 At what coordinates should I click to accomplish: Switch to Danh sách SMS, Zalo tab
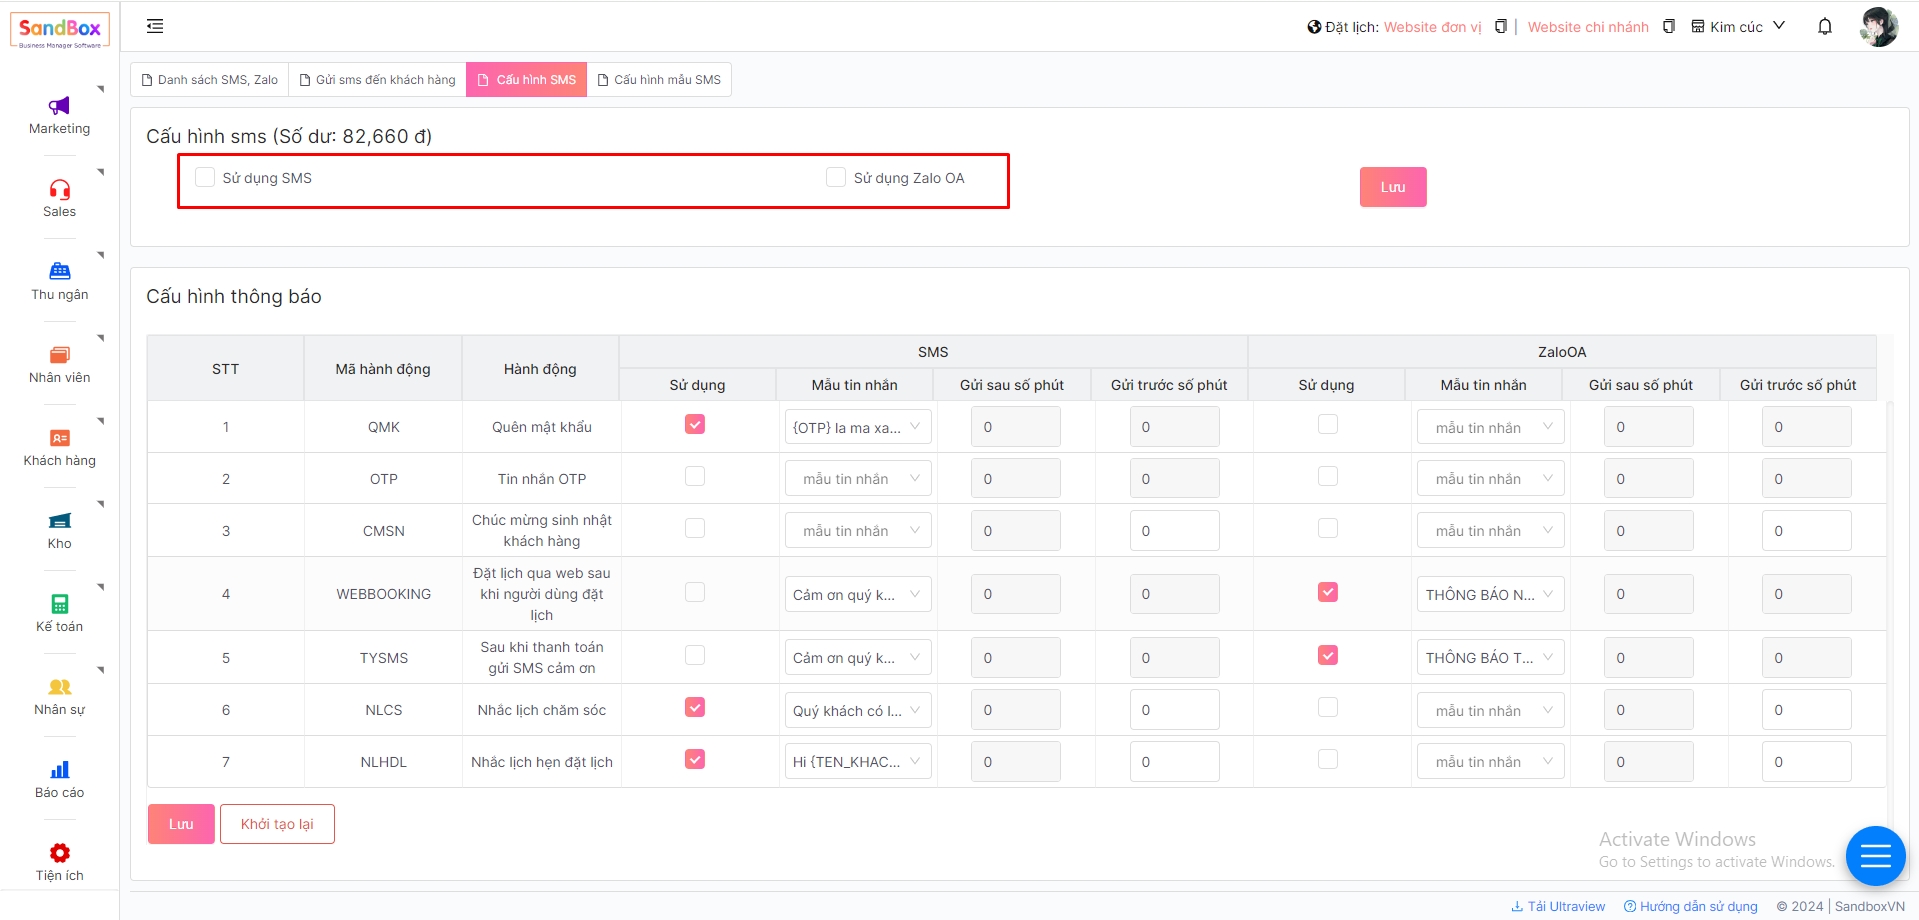[210, 80]
